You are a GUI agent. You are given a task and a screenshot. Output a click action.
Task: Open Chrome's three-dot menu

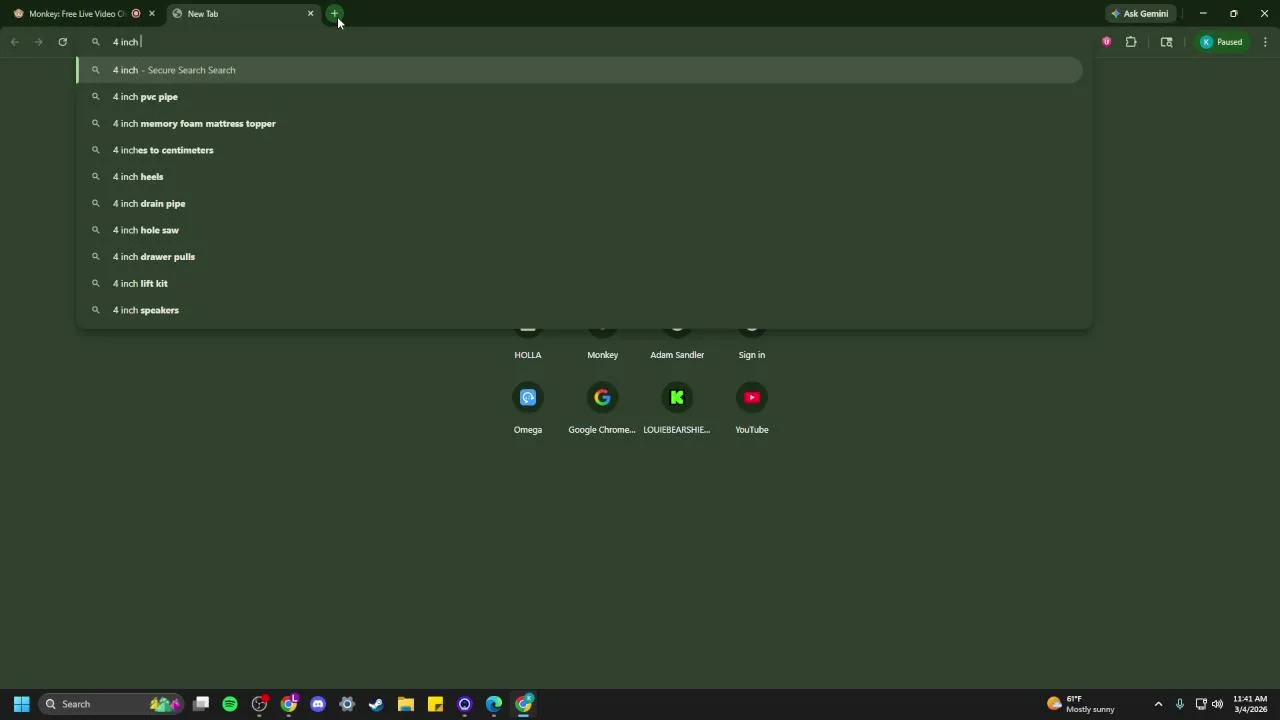1266,42
